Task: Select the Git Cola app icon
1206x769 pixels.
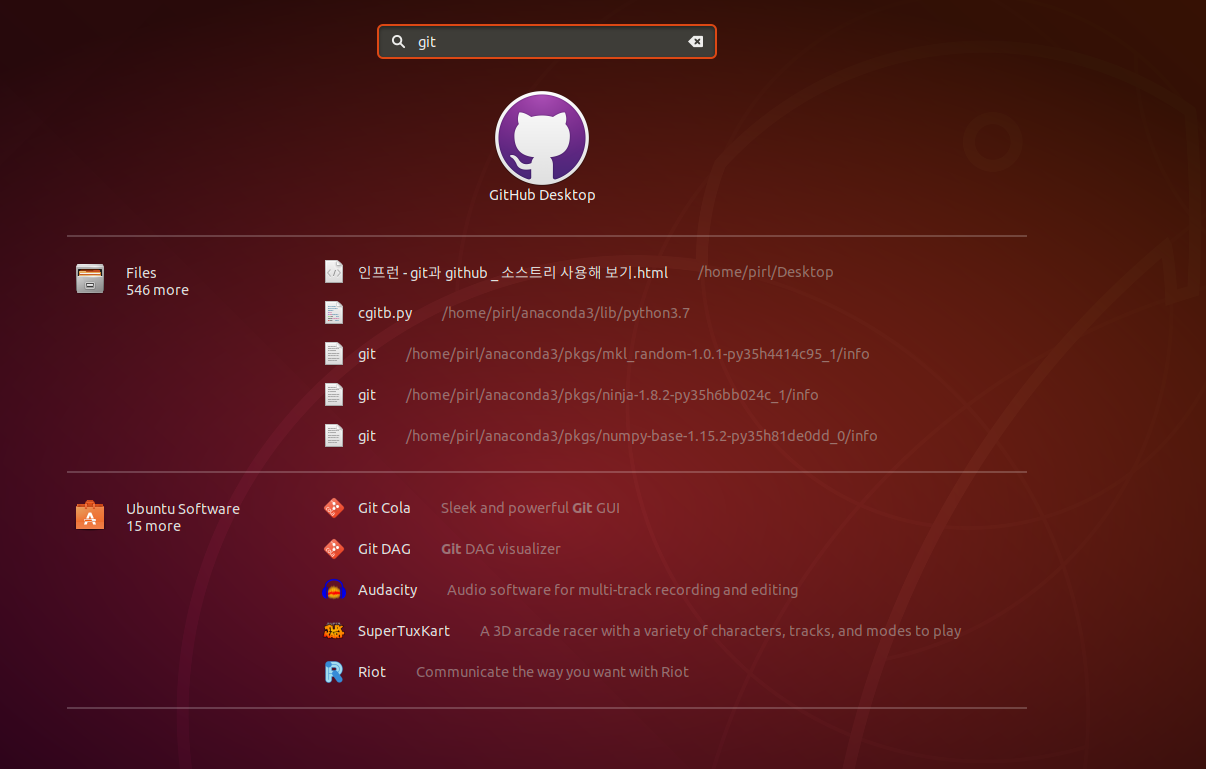Action: 334,508
